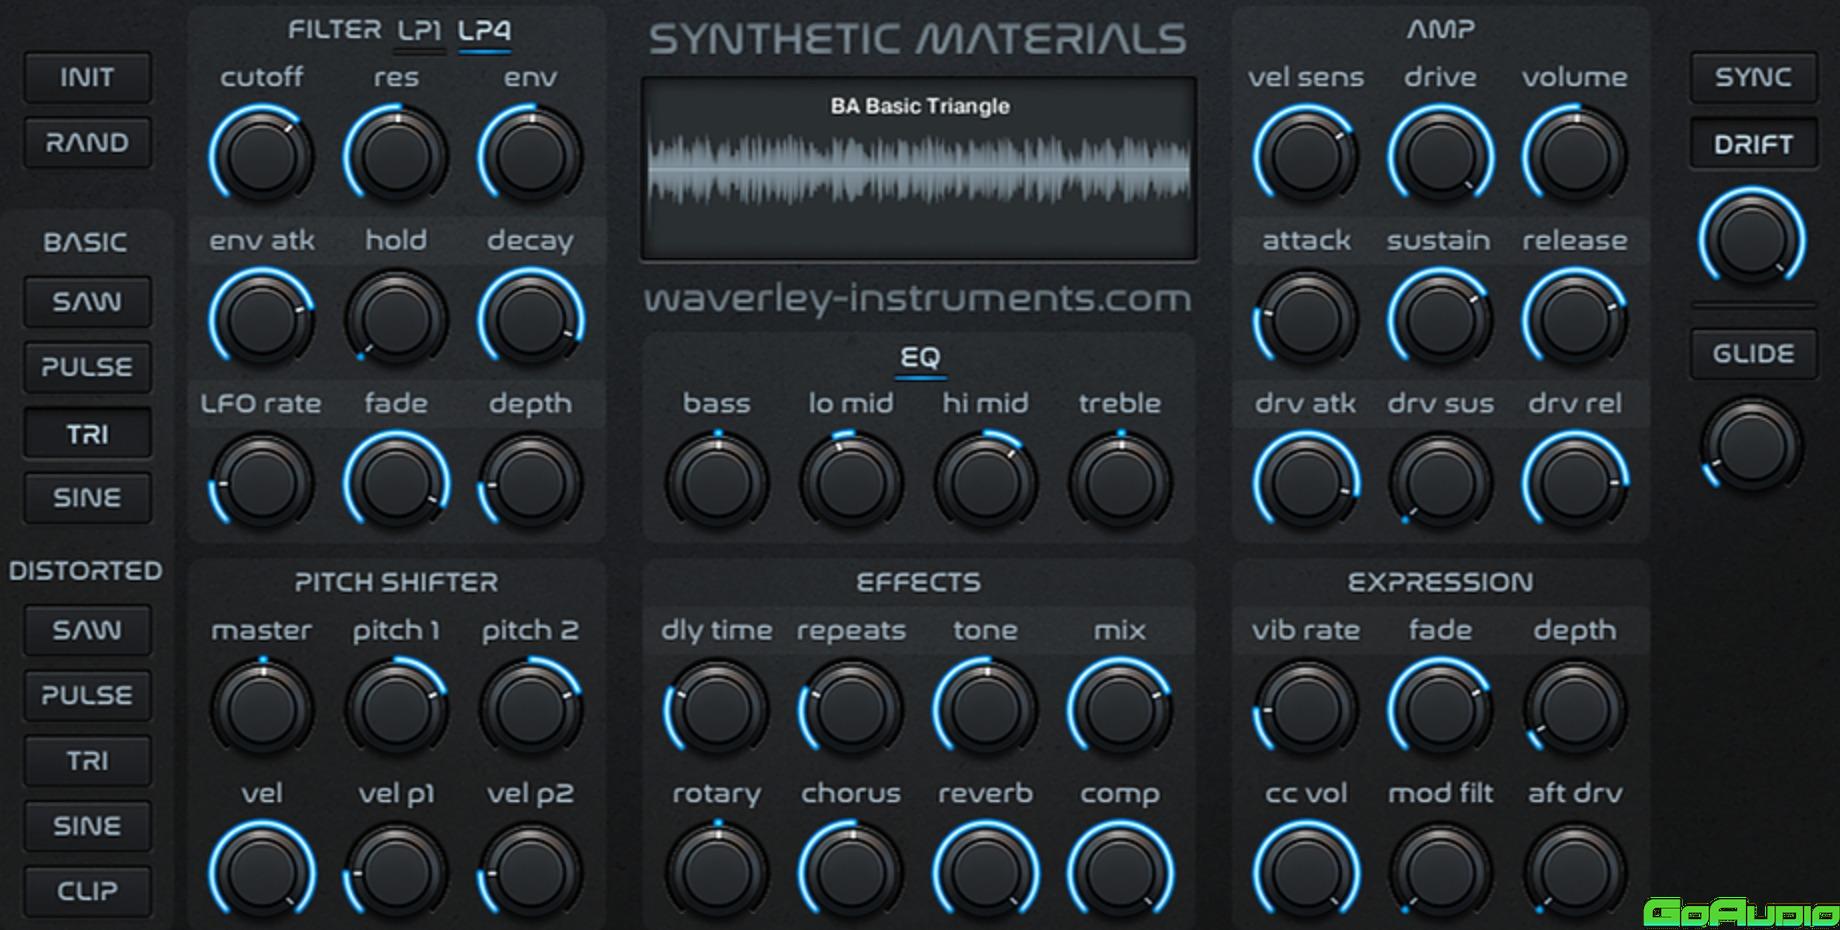The width and height of the screenshot is (1840, 930).
Task: Click the mod filt knob
Action: pos(1440,872)
